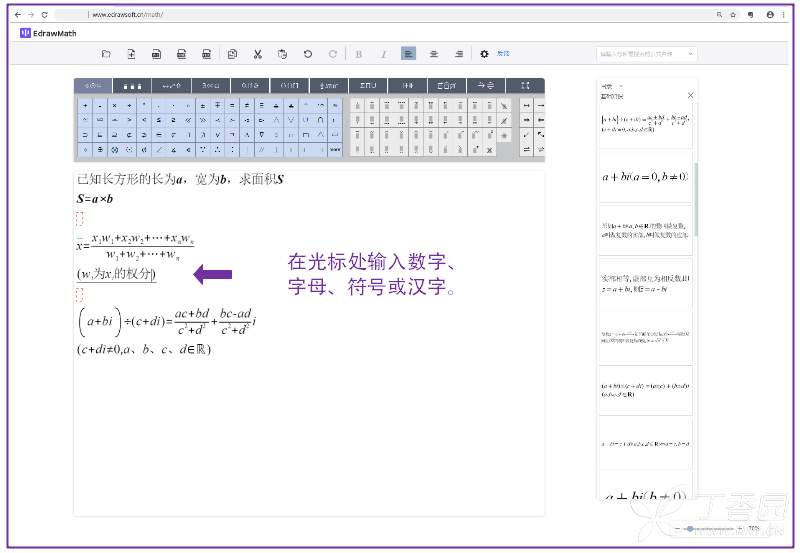Close the formula library side panel
Screen dimensions: 800x553
pyautogui.click(x=690, y=95)
